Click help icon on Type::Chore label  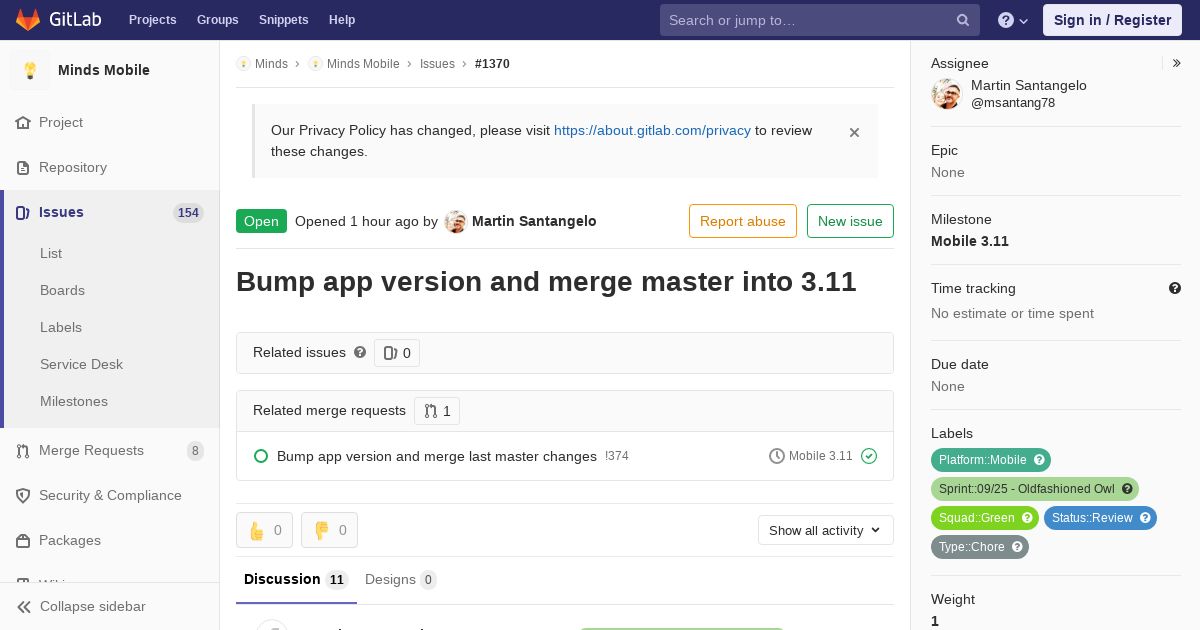point(1017,547)
